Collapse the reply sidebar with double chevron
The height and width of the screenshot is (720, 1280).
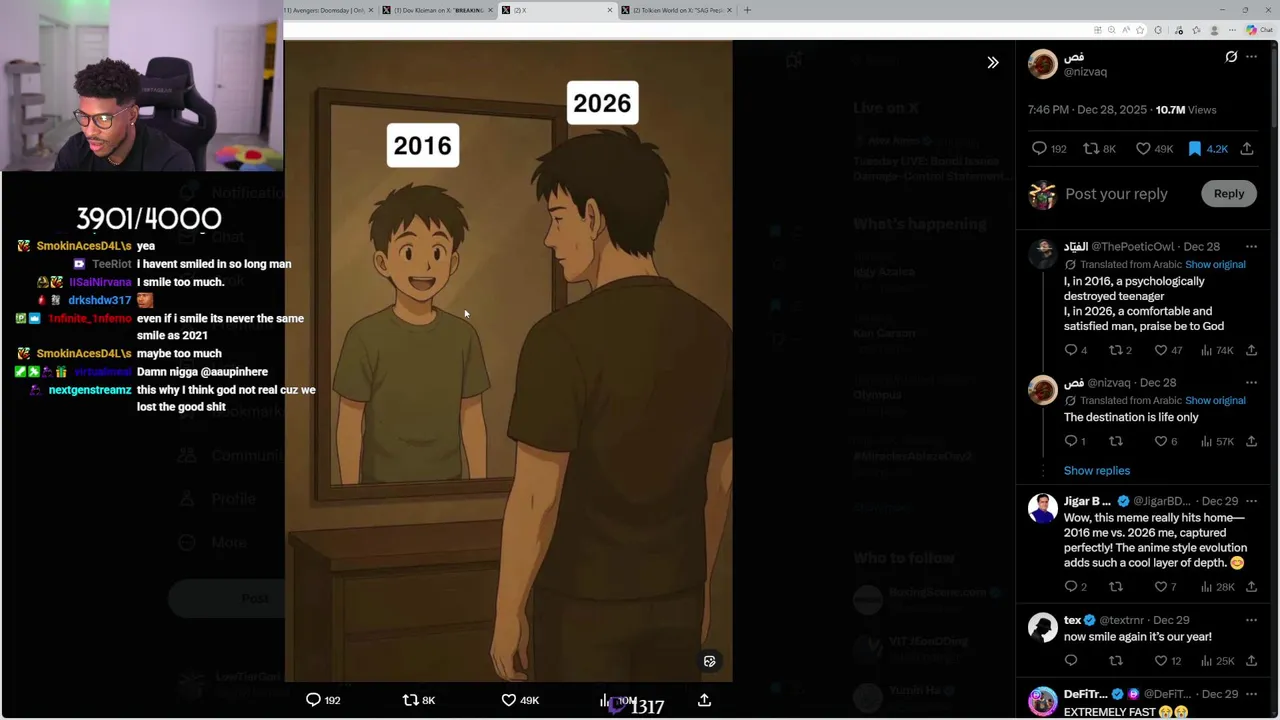pyautogui.click(x=992, y=63)
